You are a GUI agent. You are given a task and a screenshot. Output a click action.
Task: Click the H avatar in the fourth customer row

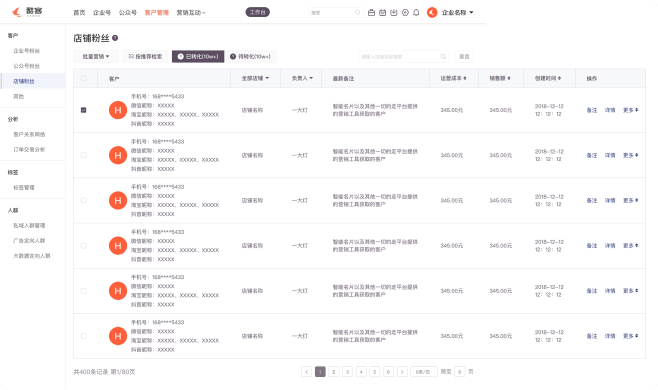118,246
